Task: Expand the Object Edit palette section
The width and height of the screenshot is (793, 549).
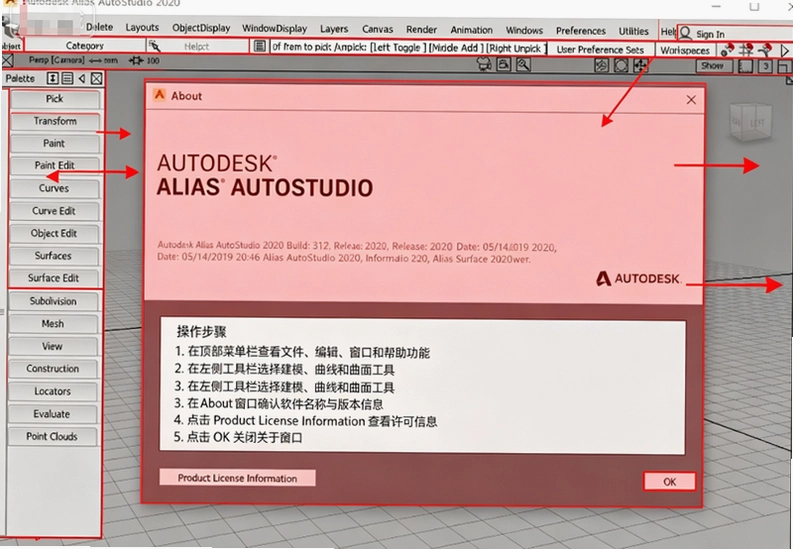Action: pos(55,234)
